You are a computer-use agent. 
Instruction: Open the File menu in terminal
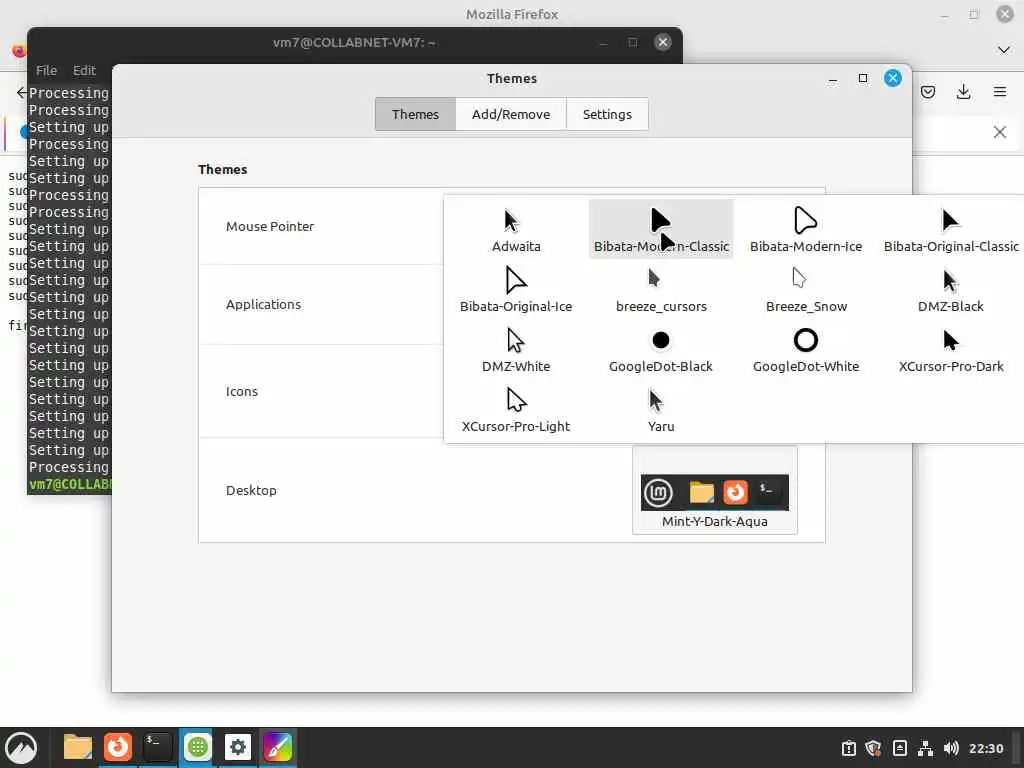point(46,70)
